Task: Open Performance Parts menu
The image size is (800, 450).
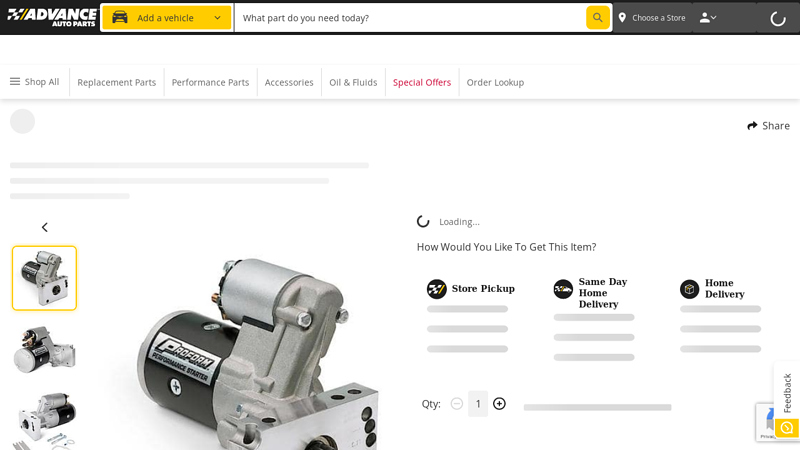Action: tap(210, 82)
